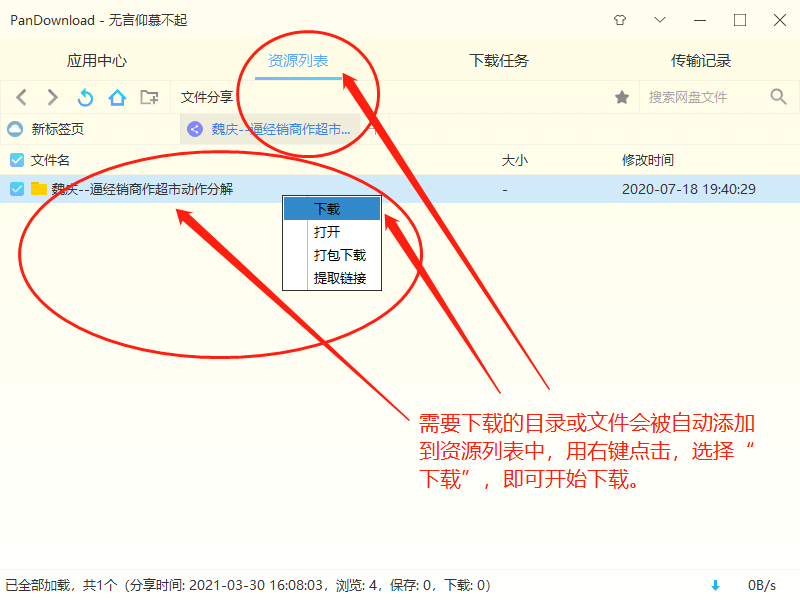Click the back navigation arrow
The width and height of the screenshot is (800, 600).
tap(22, 97)
